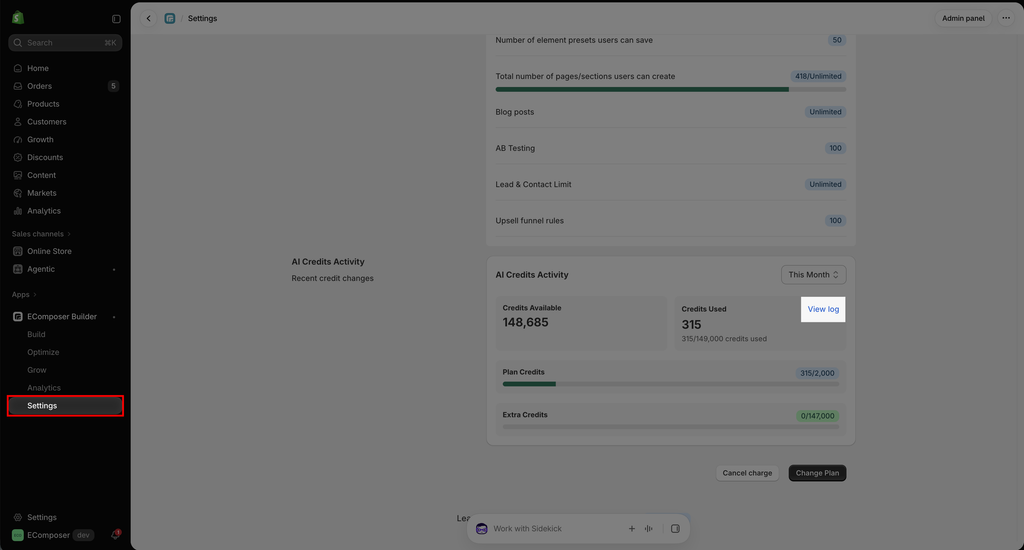
Task: Select the highlighted Settings submenu item
Action: coord(65,406)
